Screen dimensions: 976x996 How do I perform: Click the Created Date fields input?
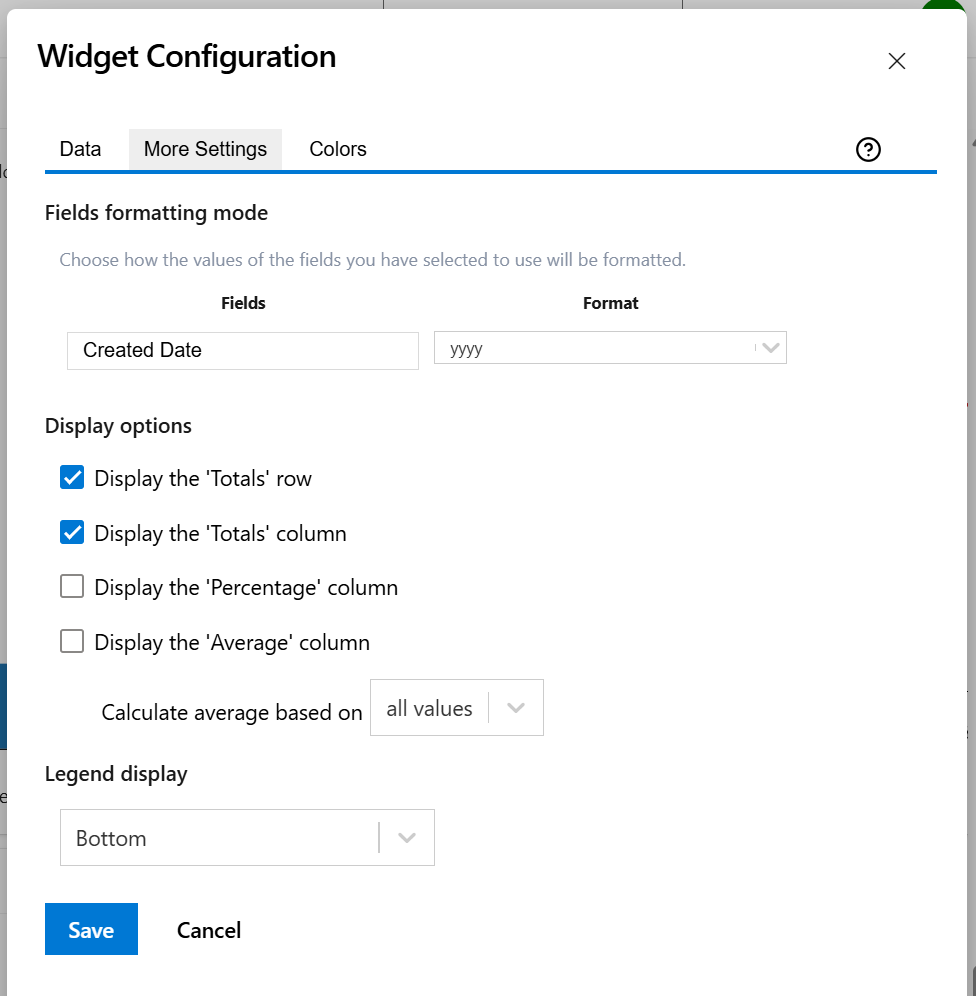coord(242,350)
